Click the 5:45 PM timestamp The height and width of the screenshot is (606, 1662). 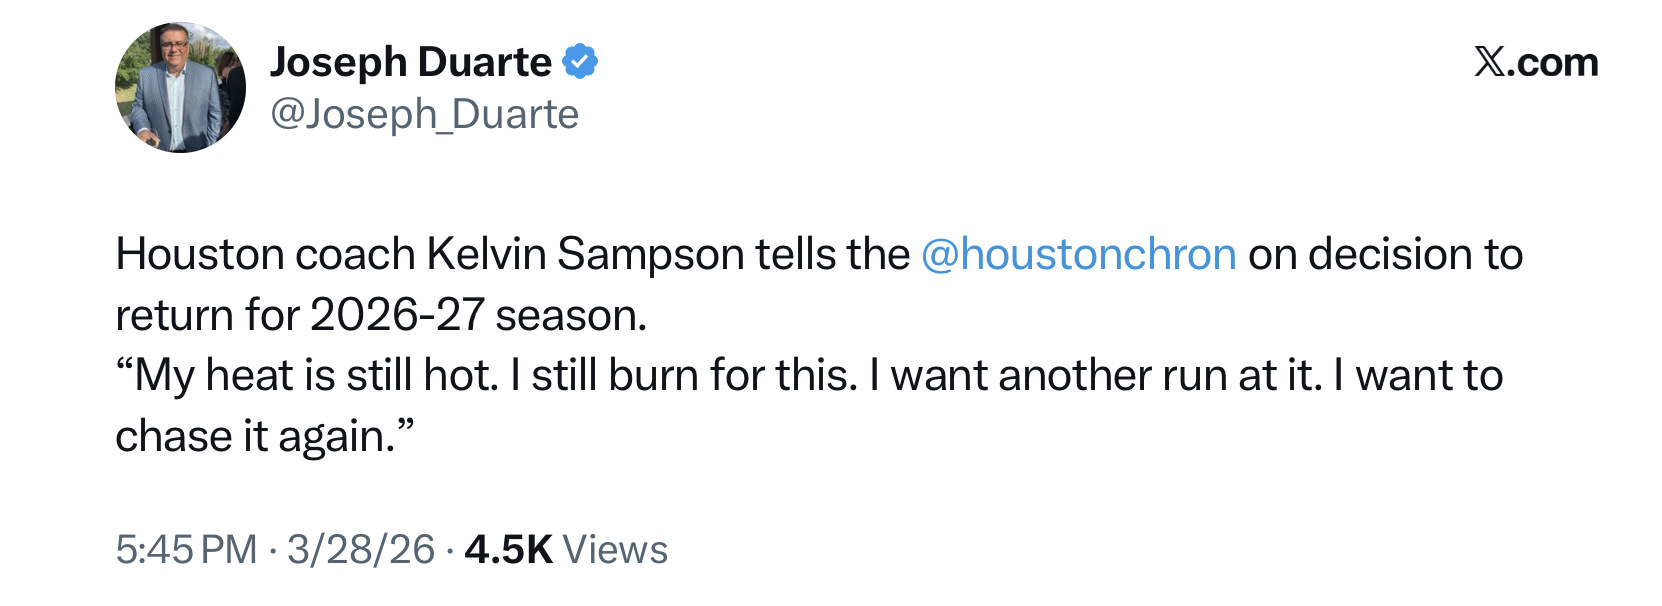(x=186, y=550)
